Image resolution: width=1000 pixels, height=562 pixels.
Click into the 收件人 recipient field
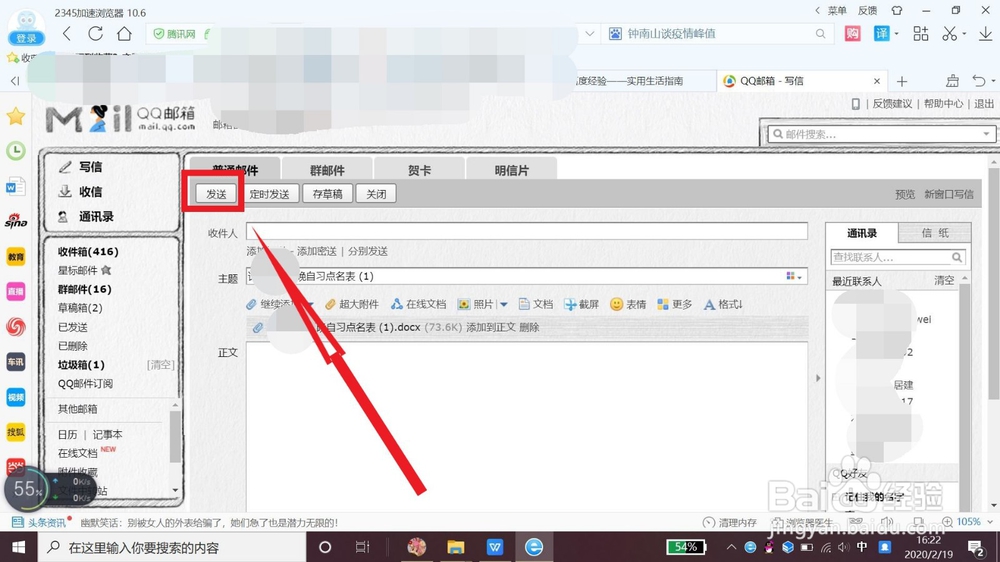tap(527, 231)
